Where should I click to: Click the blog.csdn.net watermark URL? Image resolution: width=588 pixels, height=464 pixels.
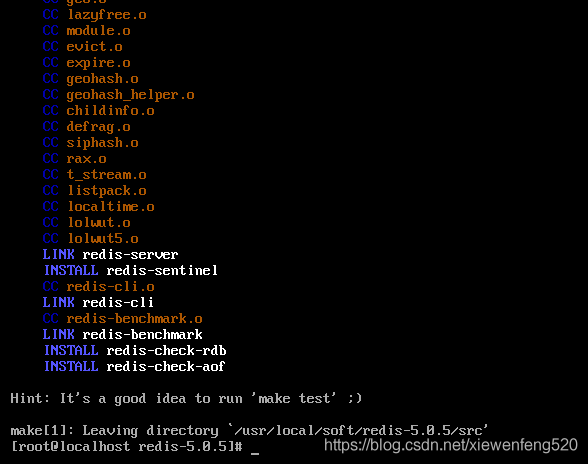[450, 445]
